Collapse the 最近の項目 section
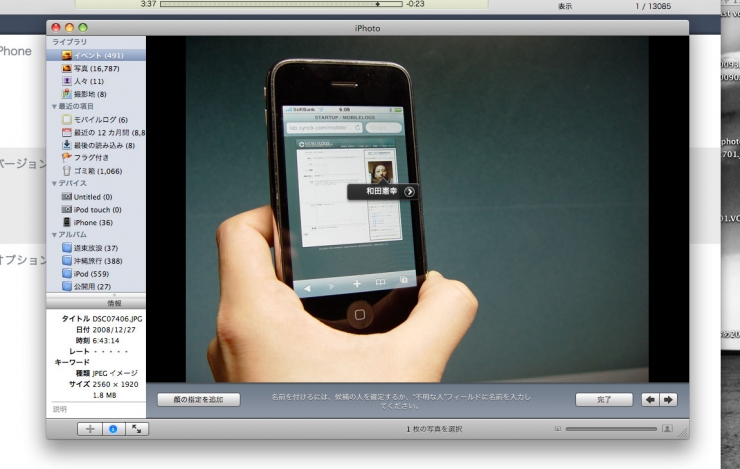The width and height of the screenshot is (740, 469). click(x=54, y=107)
